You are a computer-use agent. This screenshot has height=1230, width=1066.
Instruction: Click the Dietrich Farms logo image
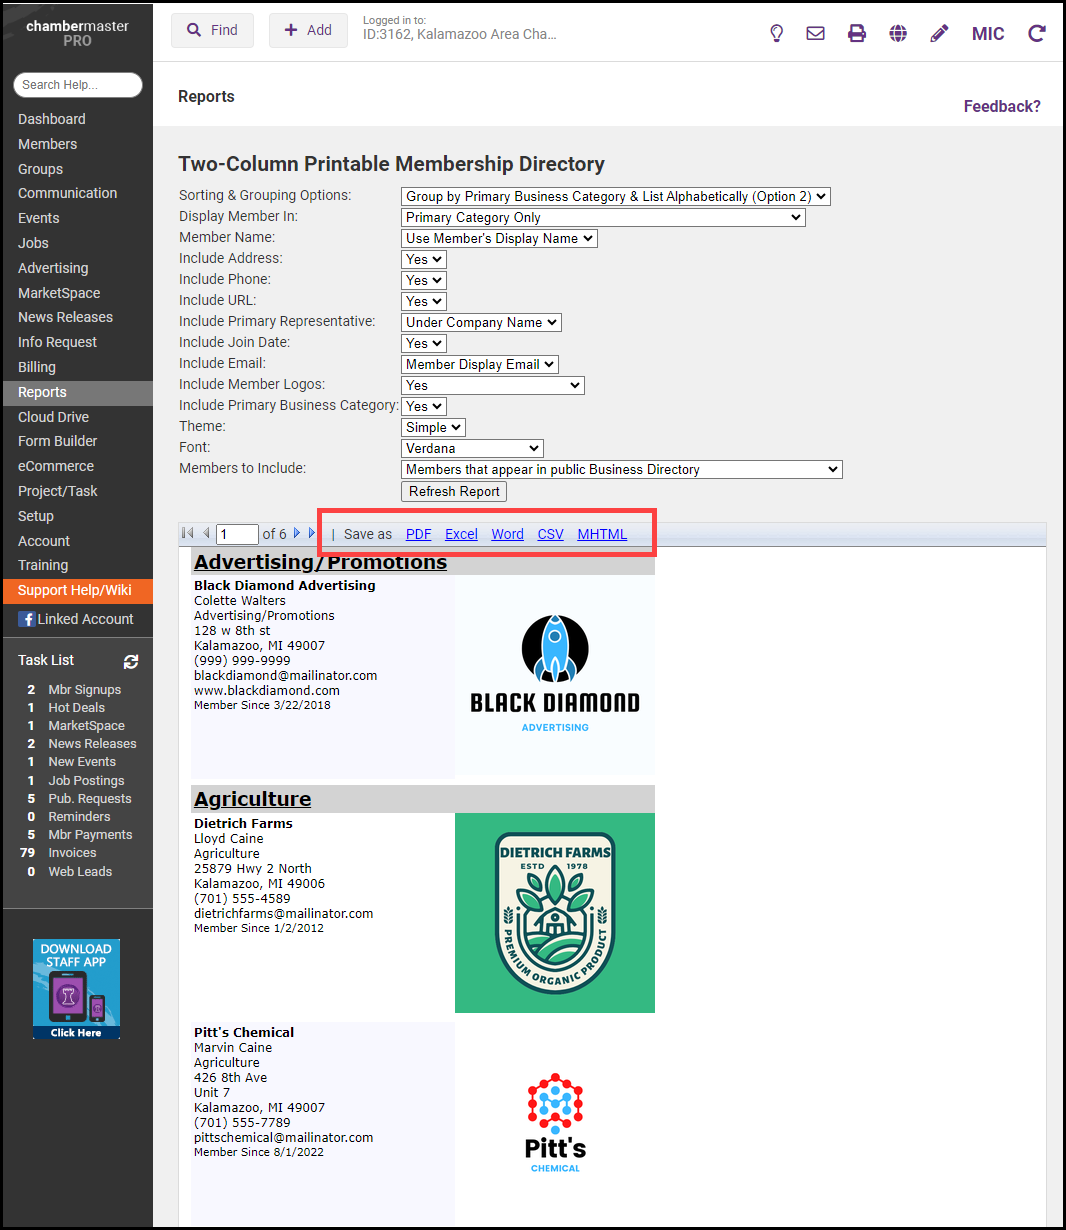[x=555, y=913]
